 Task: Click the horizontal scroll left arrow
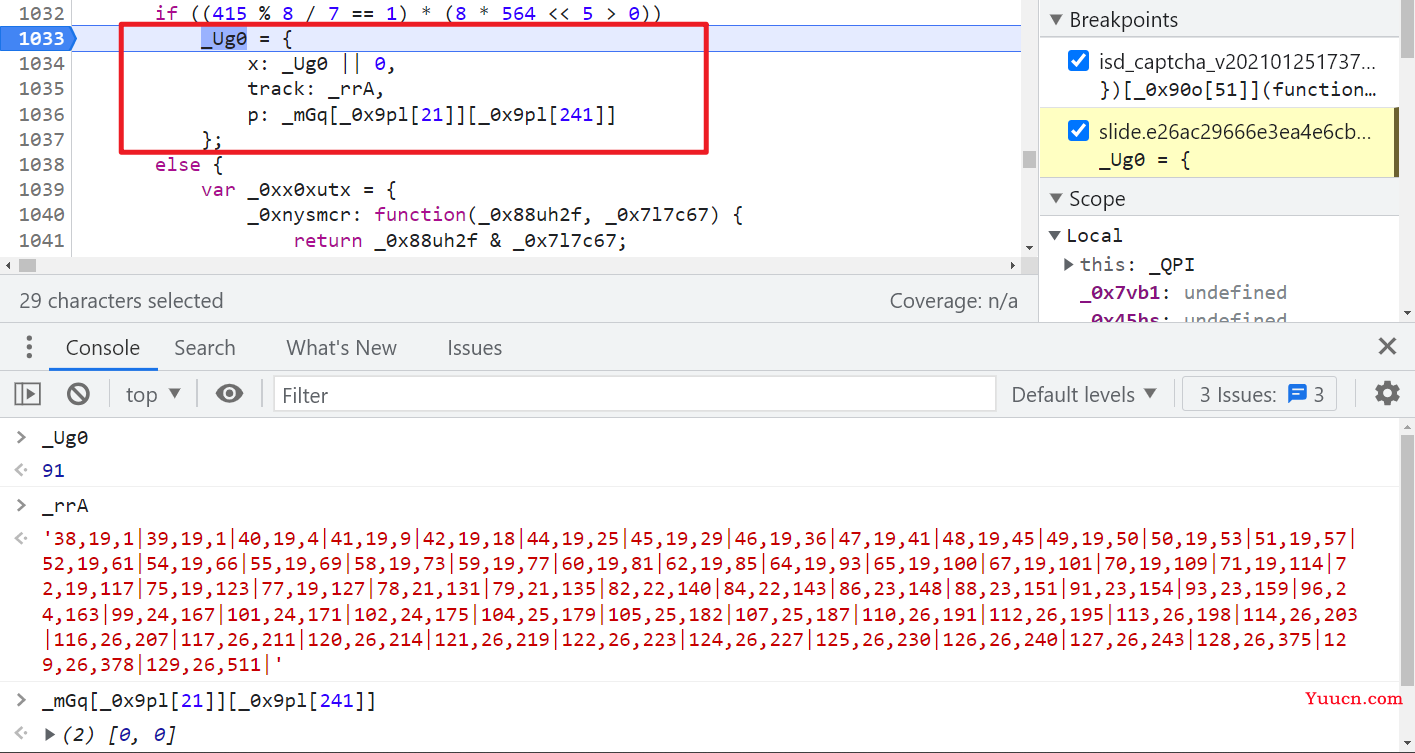click(x=8, y=265)
